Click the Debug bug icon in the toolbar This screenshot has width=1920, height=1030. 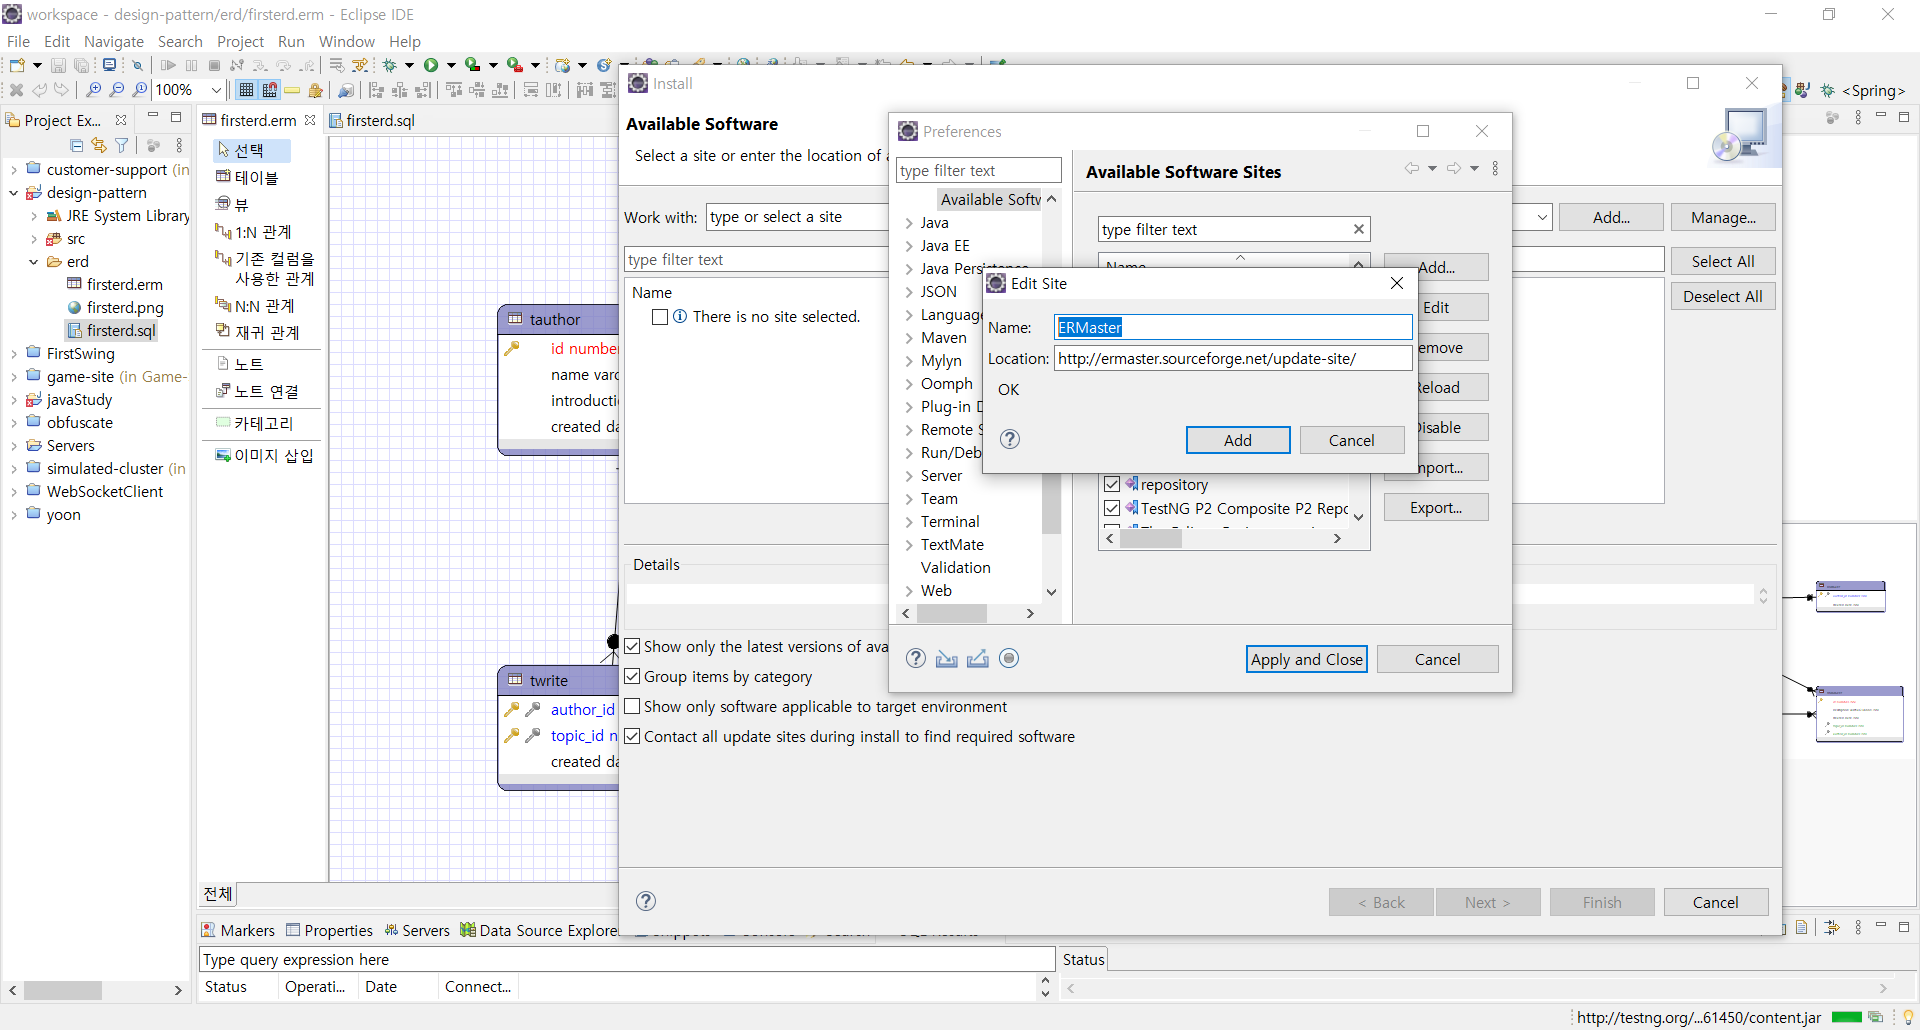tap(390, 65)
